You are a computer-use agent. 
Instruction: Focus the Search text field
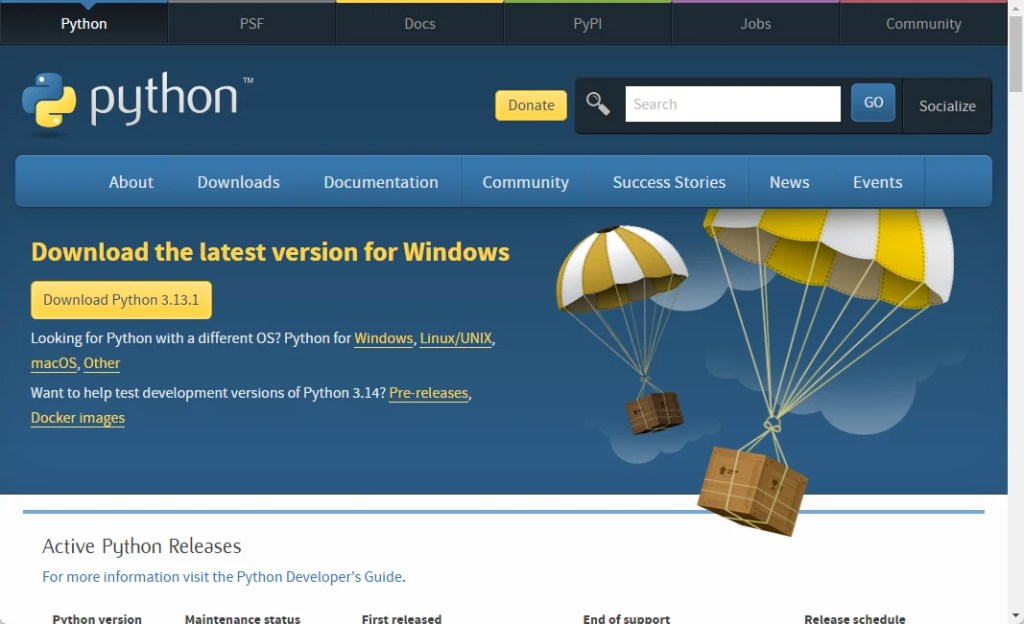(x=732, y=104)
